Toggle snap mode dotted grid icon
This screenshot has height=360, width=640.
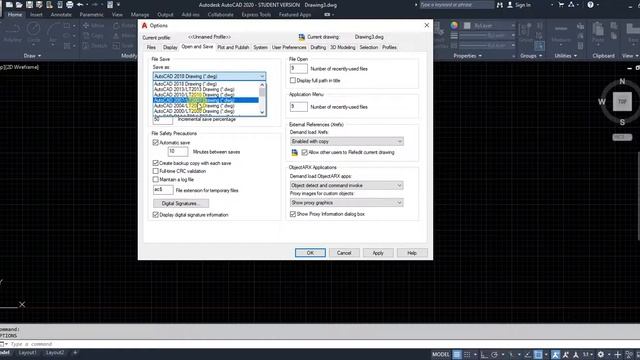pos(467,355)
